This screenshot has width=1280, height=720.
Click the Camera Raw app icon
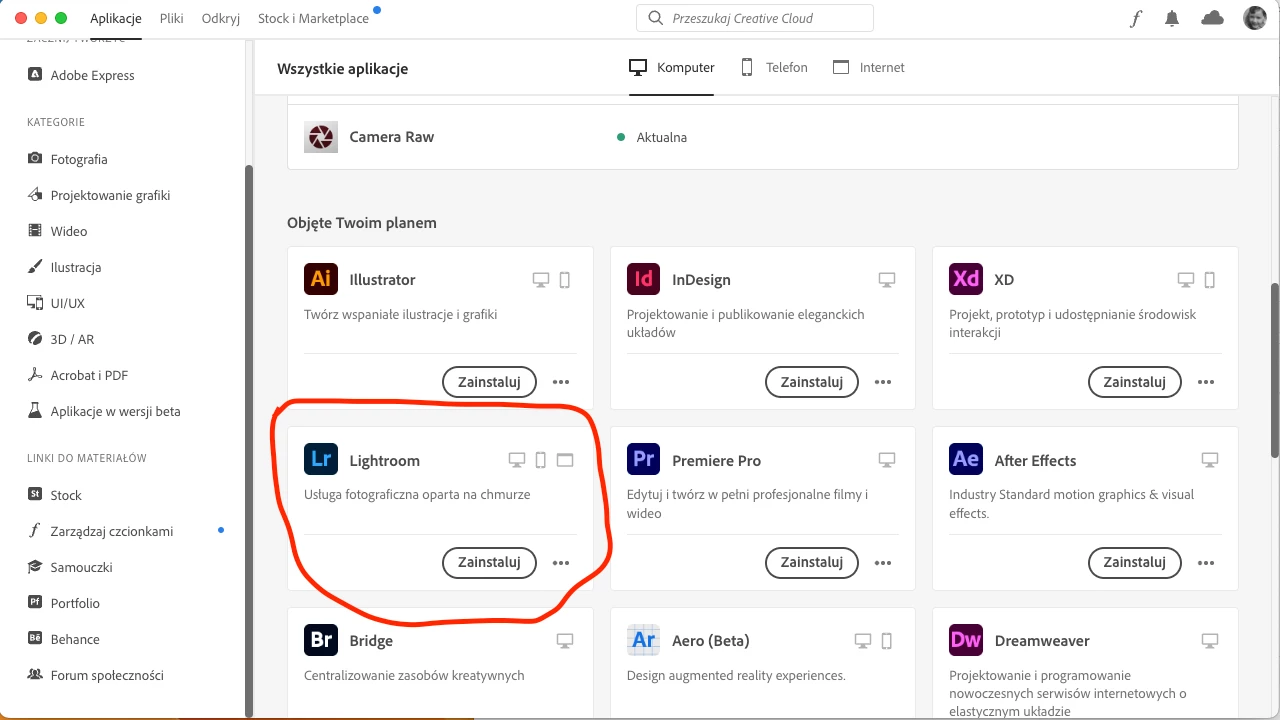pos(321,137)
